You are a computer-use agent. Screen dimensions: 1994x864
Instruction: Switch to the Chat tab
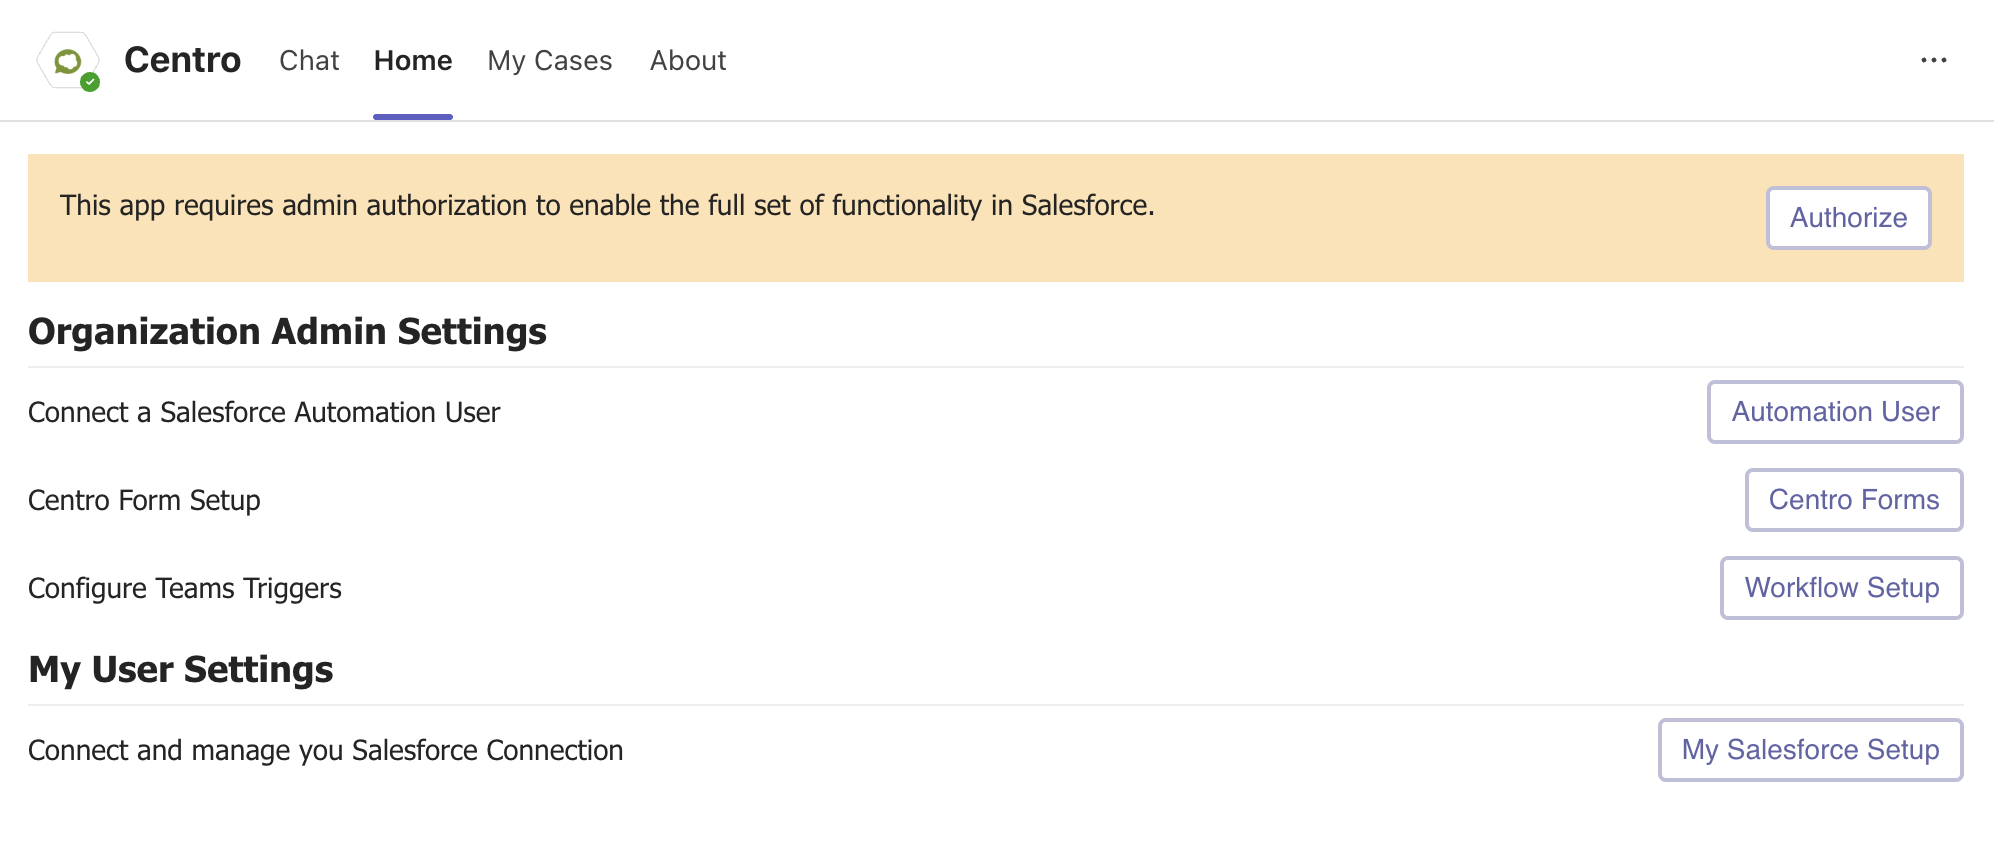(309, 60)
